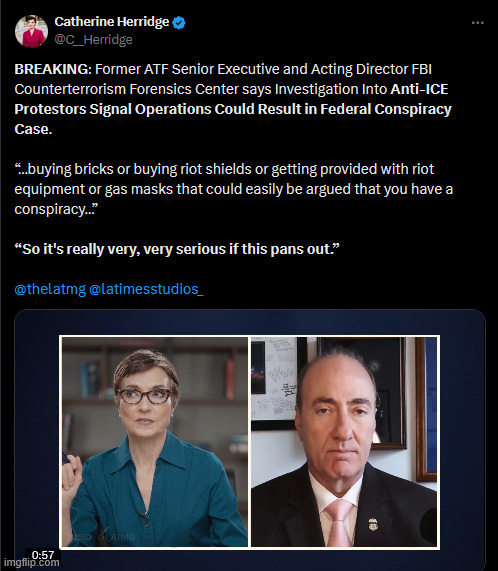Click the bold "So it's really very, very serious" quote

pyautogui.click(x=177, y=249)
